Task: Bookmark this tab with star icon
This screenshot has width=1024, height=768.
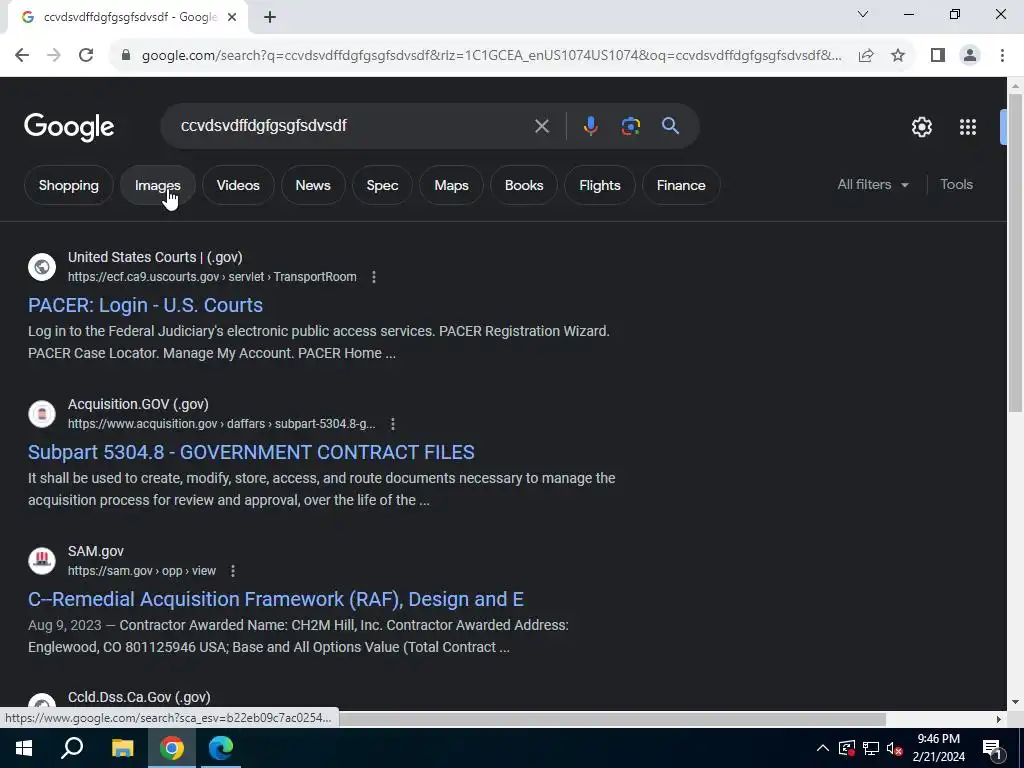Action: point(898,55)
